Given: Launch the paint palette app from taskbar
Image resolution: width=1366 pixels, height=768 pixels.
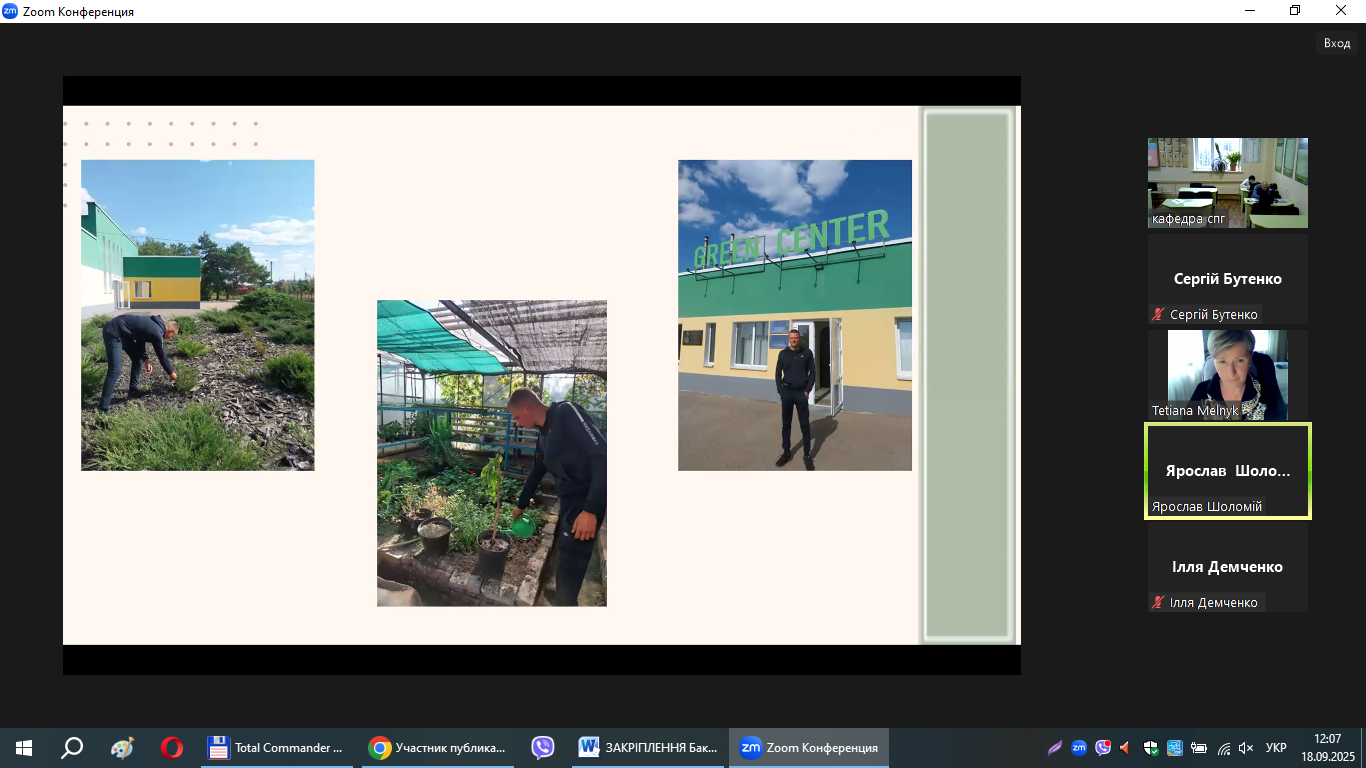Looking at the screenshot, I should pyautogui.click(x=122, y=748).
